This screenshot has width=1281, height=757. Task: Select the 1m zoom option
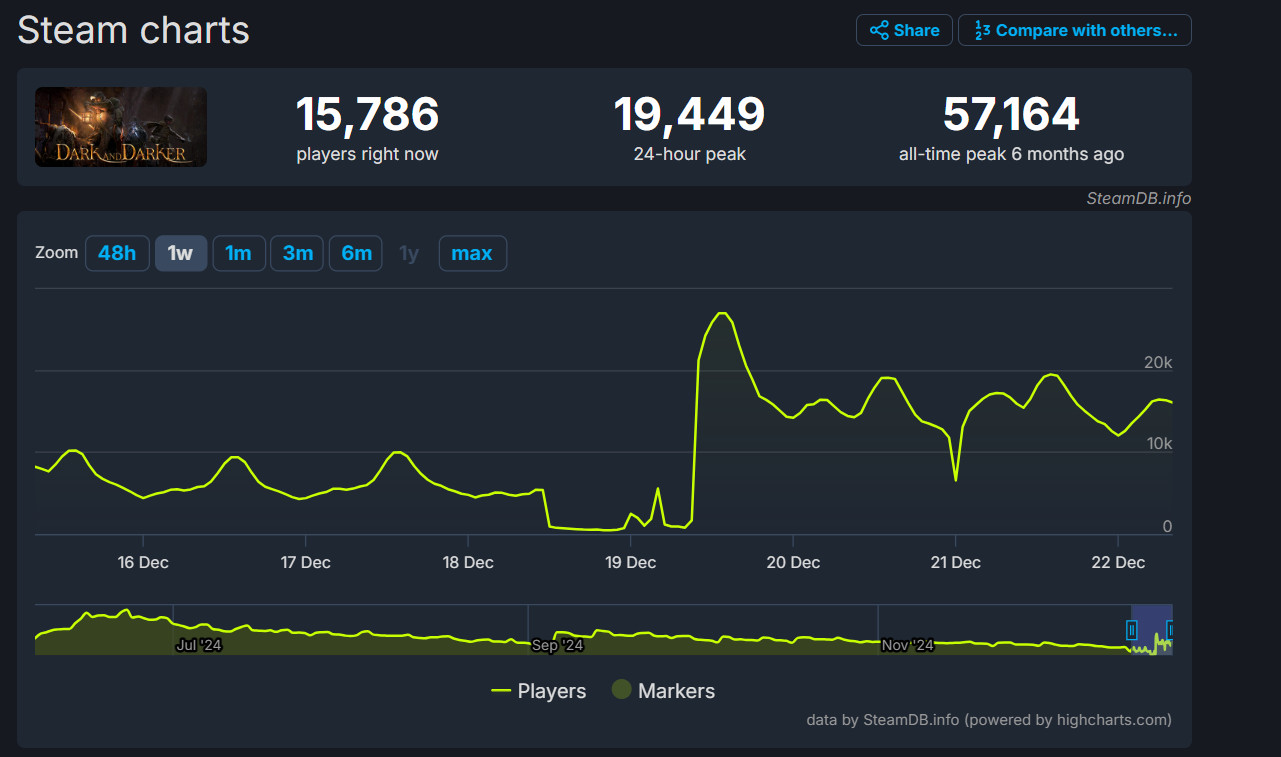(239, 253)
